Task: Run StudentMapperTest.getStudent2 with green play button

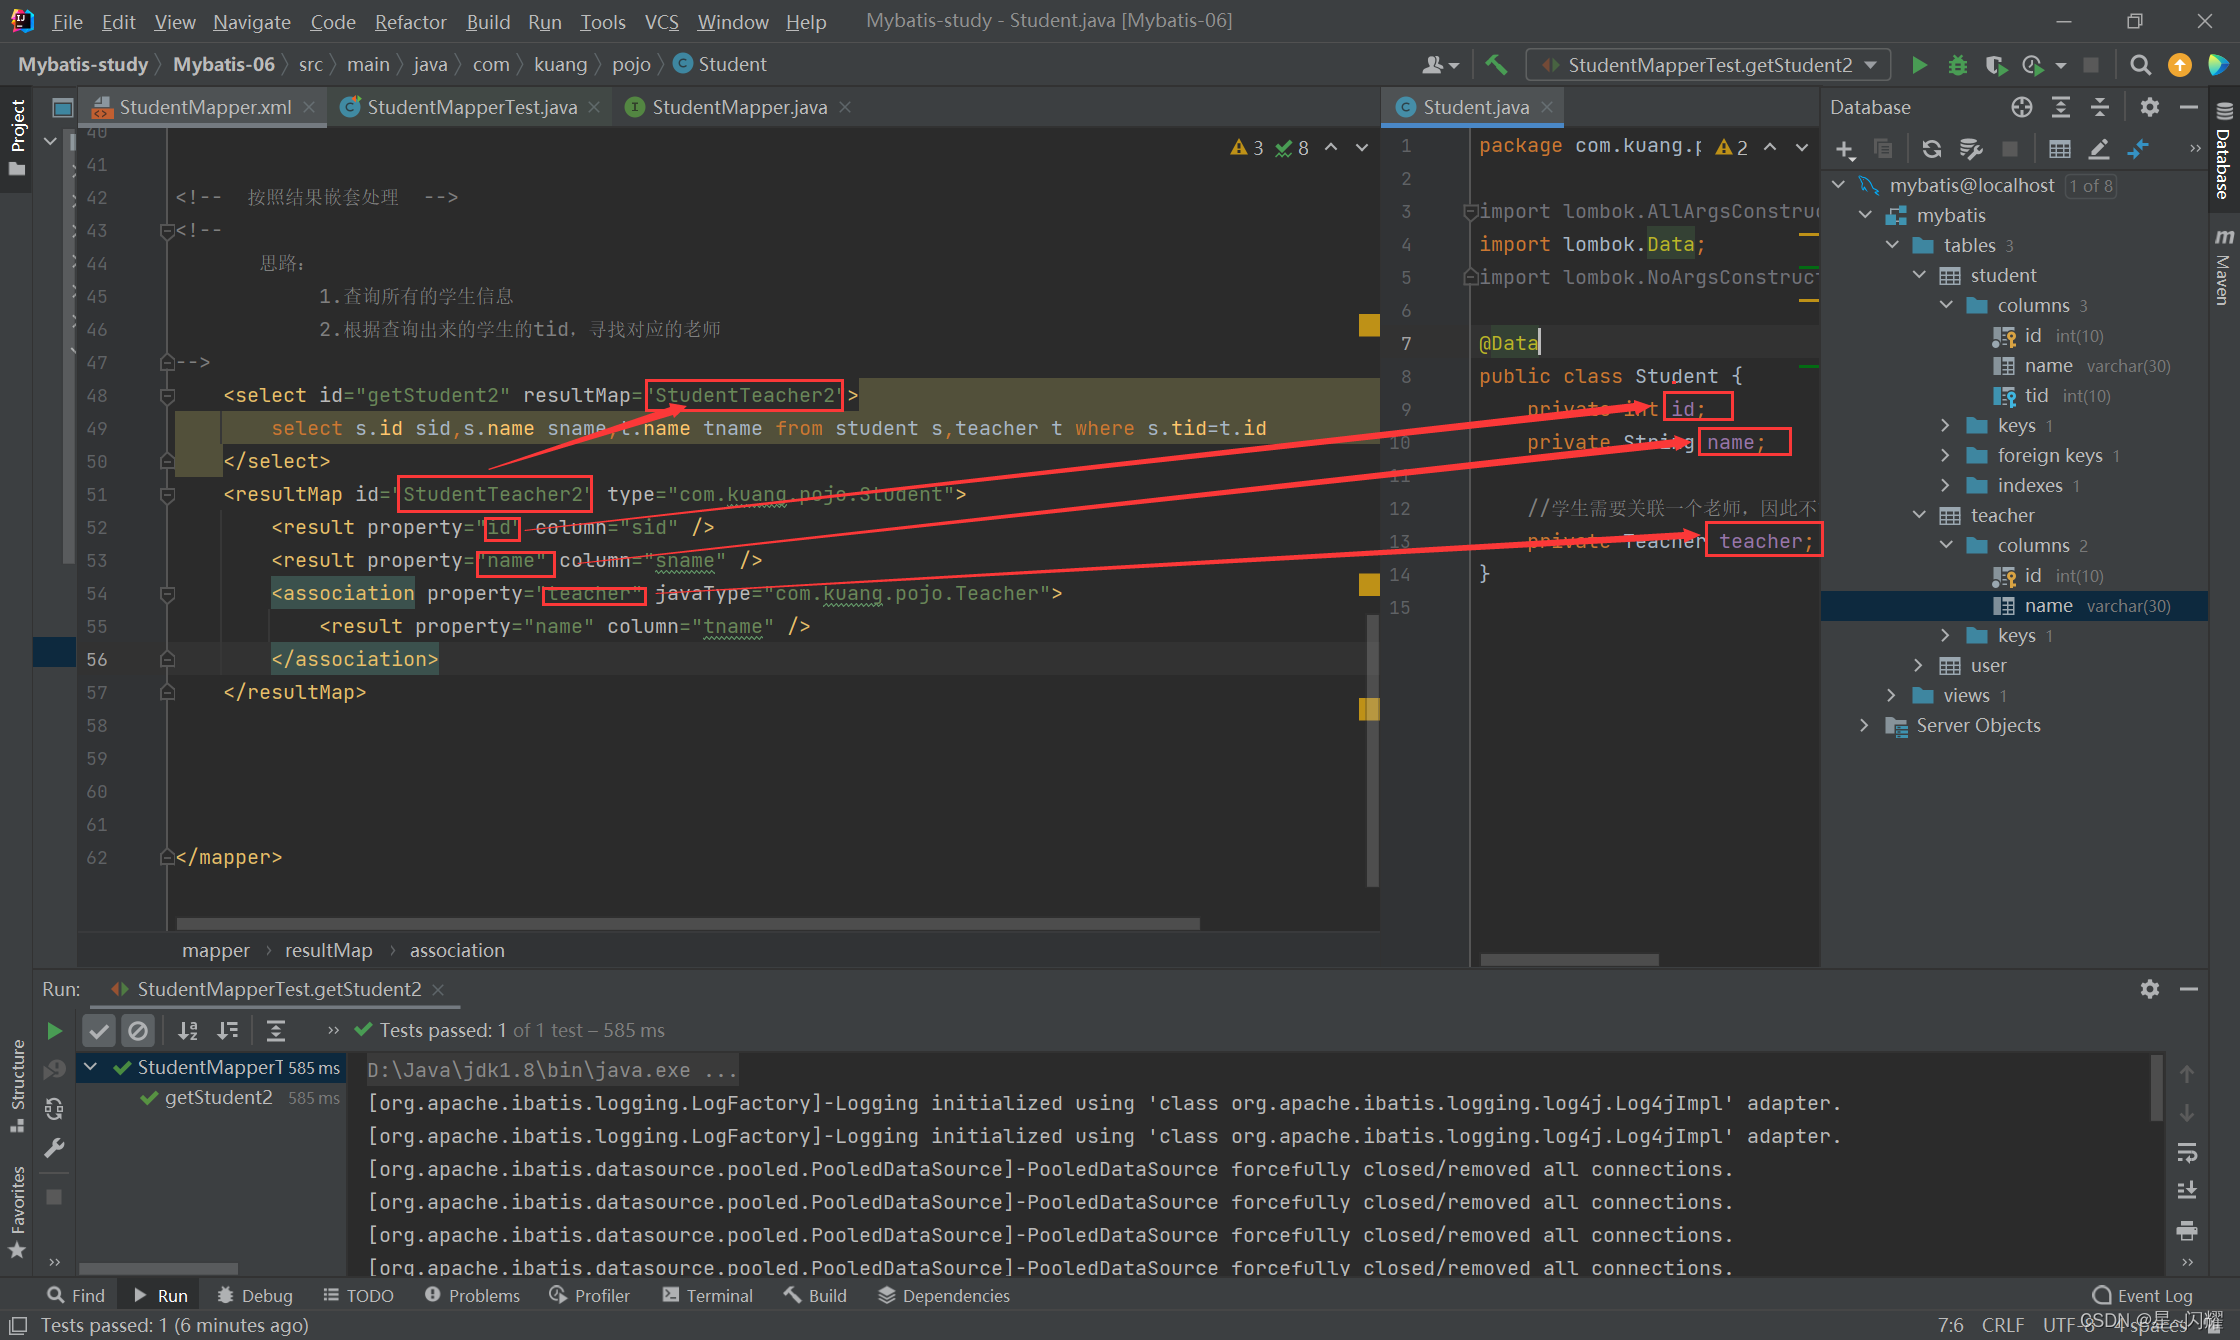Action: click(1918, 65)
